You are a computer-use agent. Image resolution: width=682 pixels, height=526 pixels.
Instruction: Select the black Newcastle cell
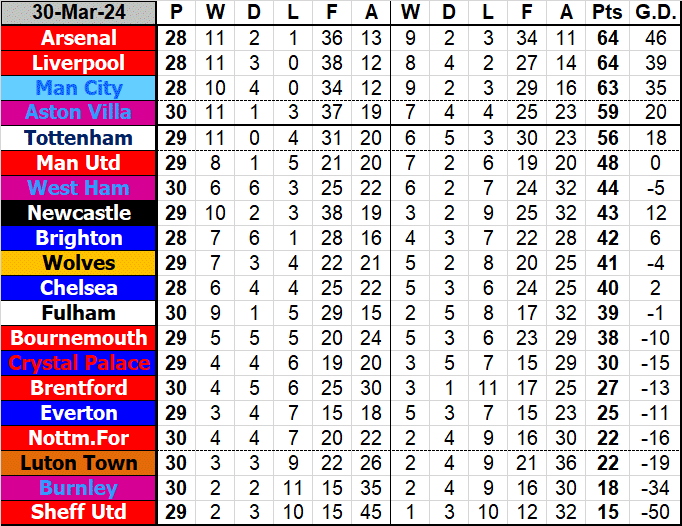click(x=79, y=213)
